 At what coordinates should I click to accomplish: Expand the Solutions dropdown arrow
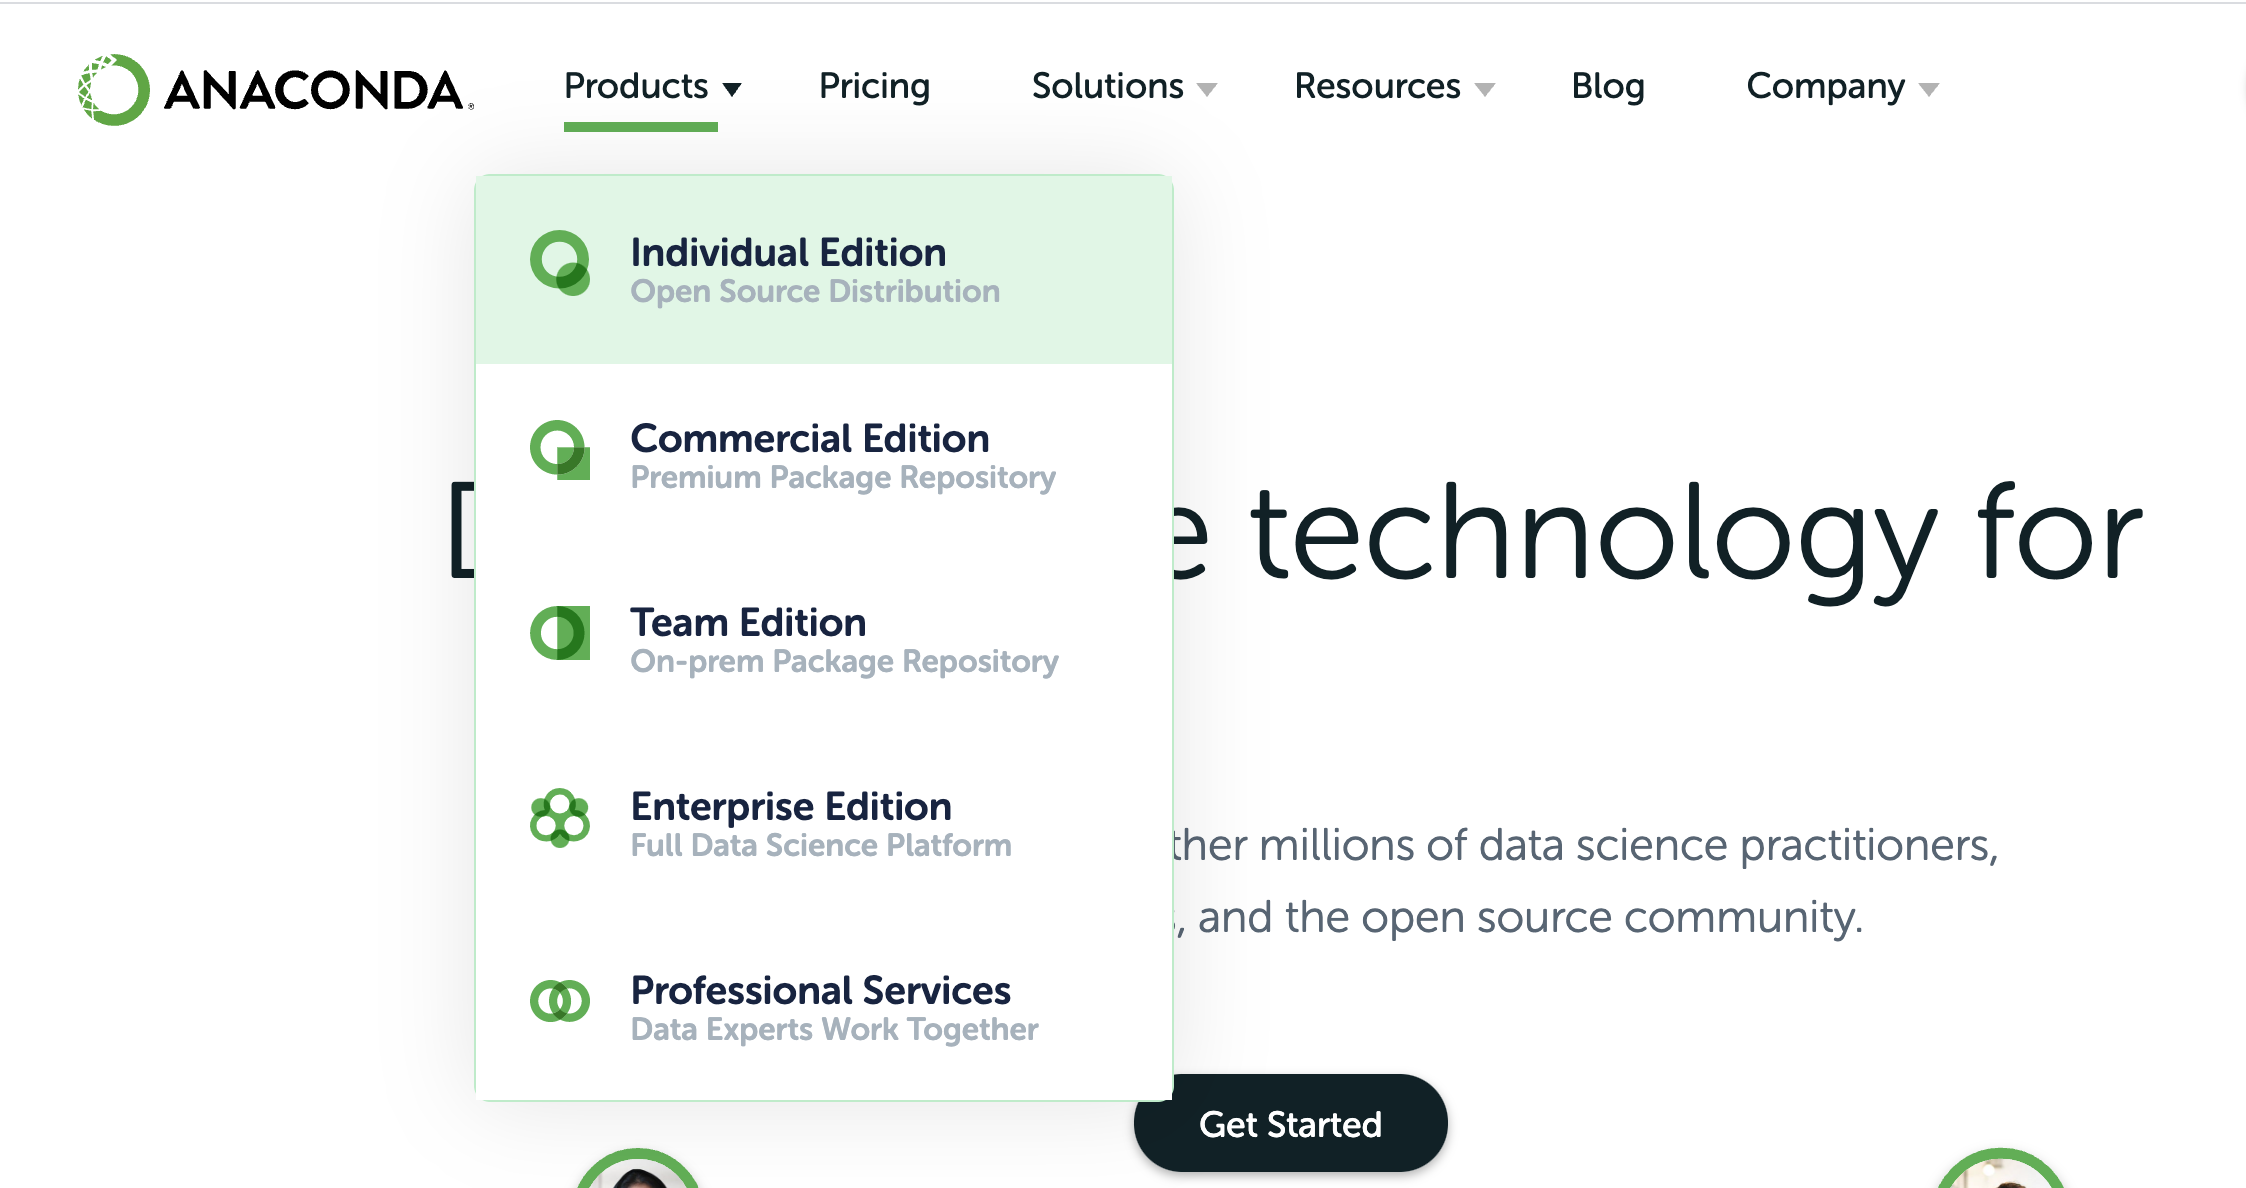coord(1207,90)
